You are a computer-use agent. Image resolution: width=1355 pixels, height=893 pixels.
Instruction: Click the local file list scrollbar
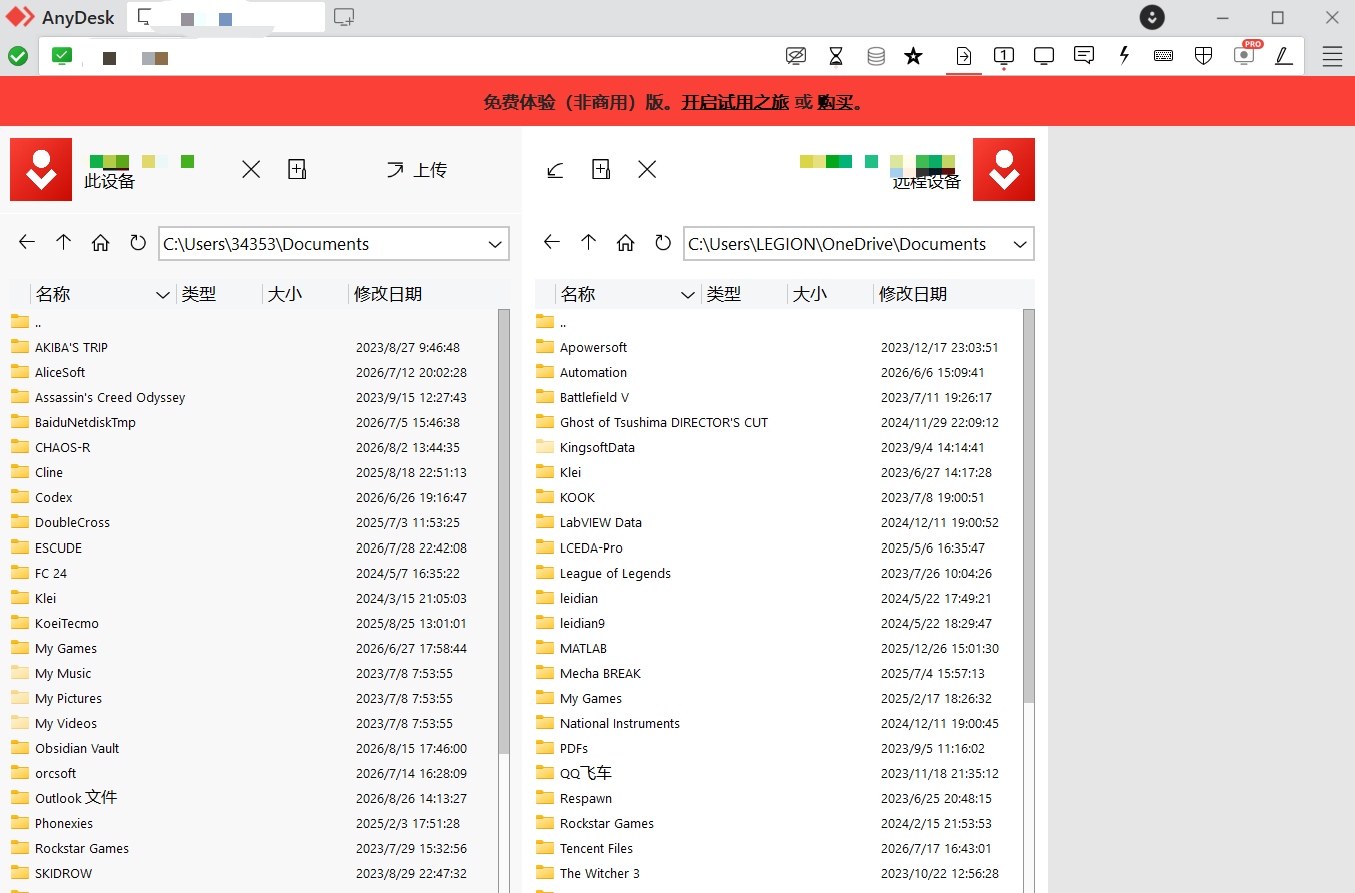pos(504,530)
